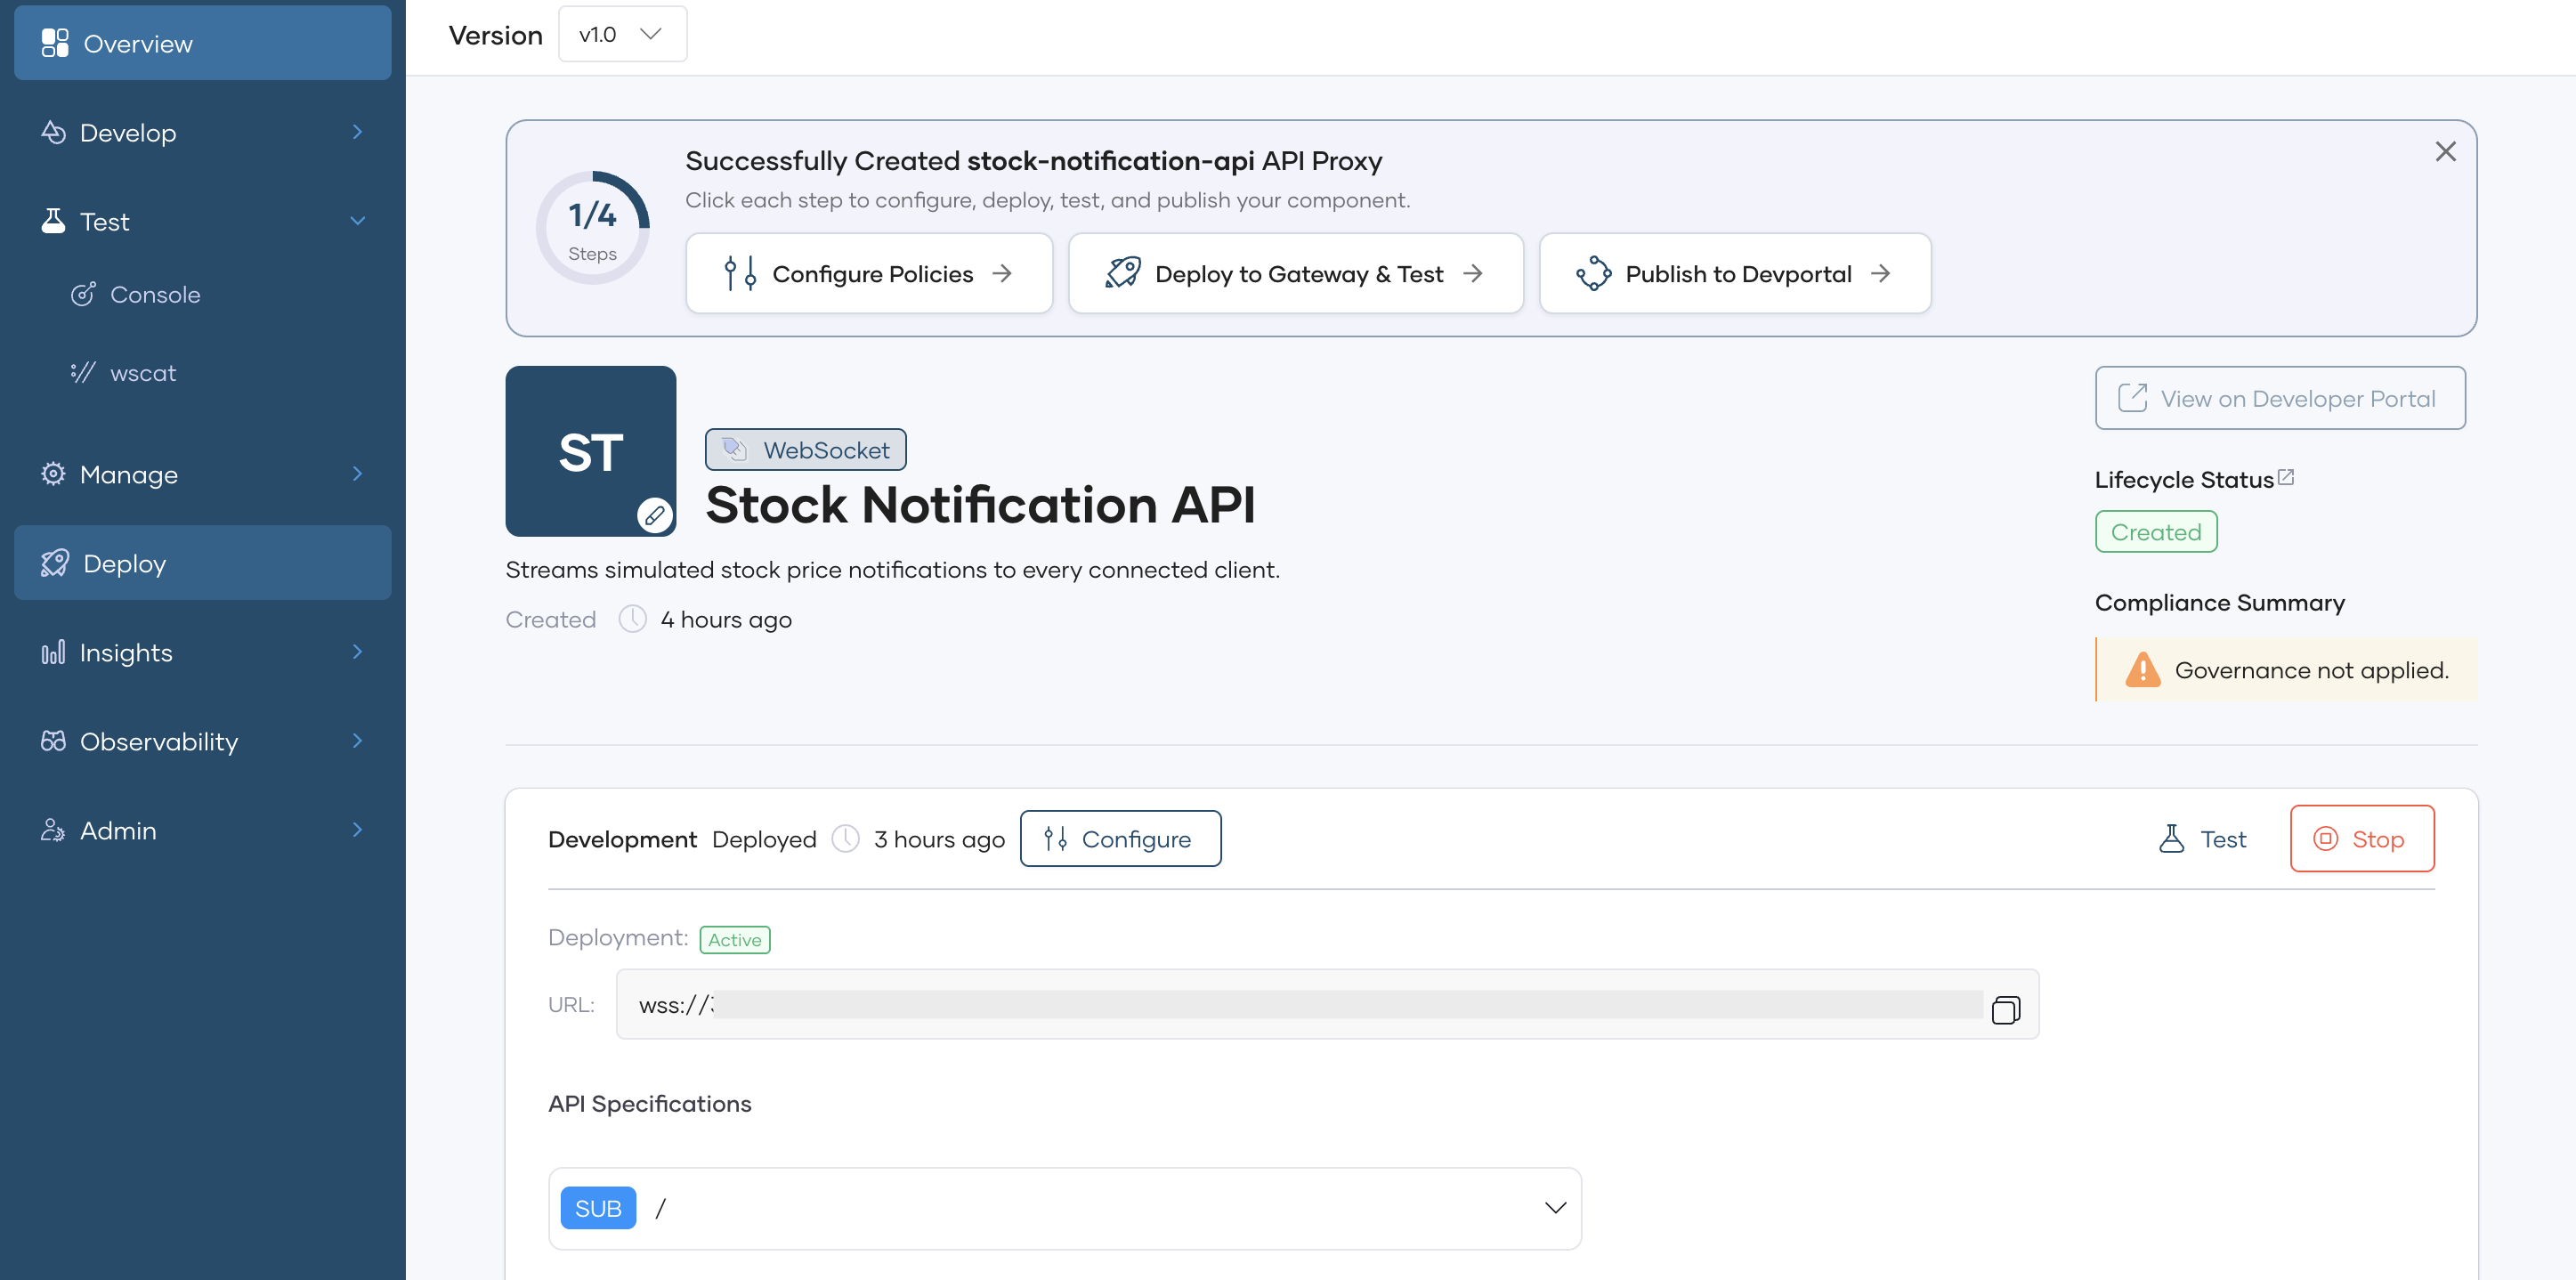Go to the Deploy section

click(202, 563)
